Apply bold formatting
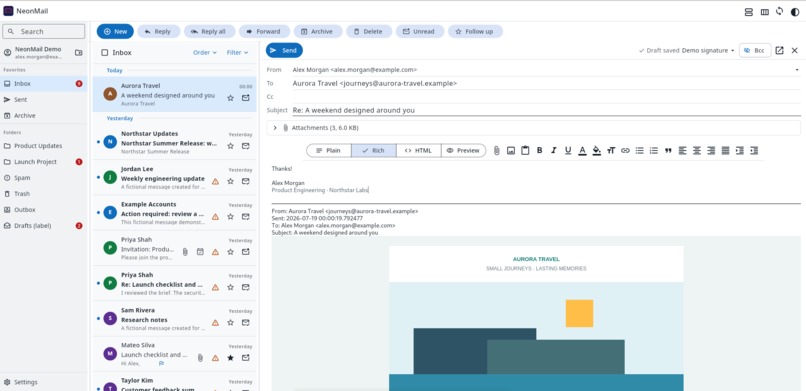The image size is (806, 391). coord(539,151)
